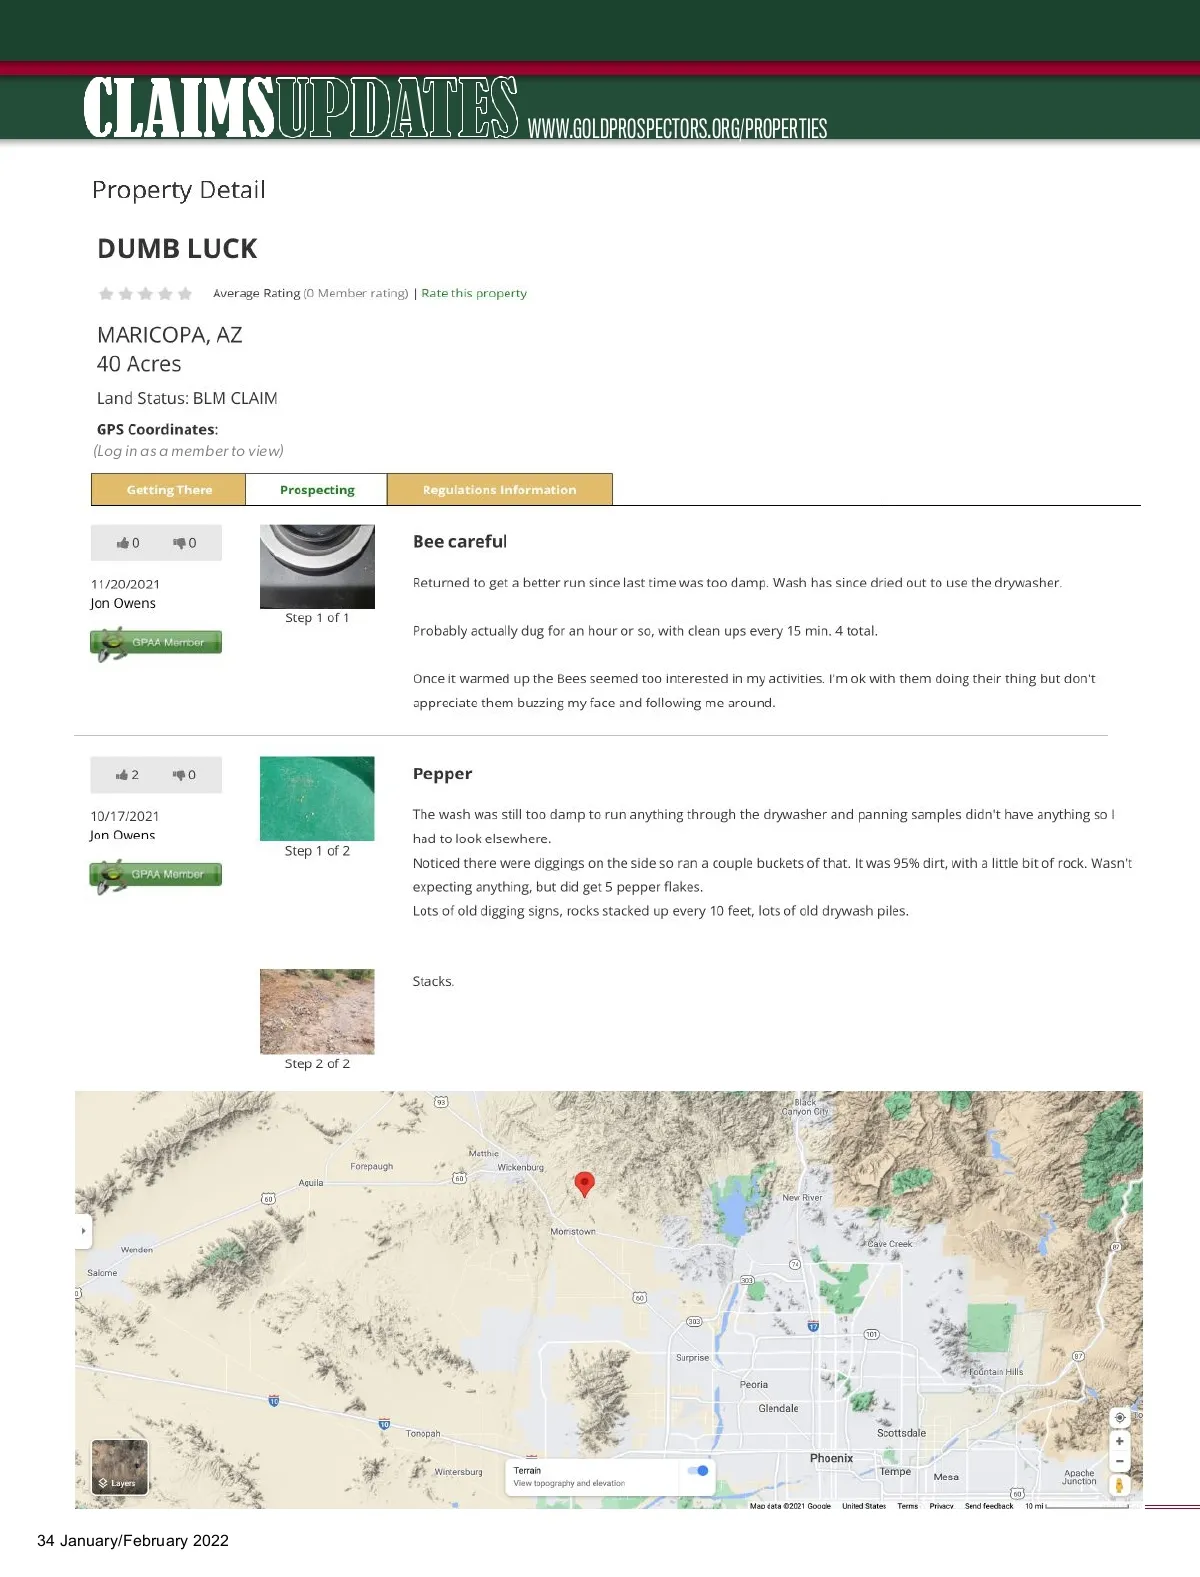This screenshot has height=1577, width=1200.
Task: Thumbs up the Pepper post
Action: click(127, 775)
